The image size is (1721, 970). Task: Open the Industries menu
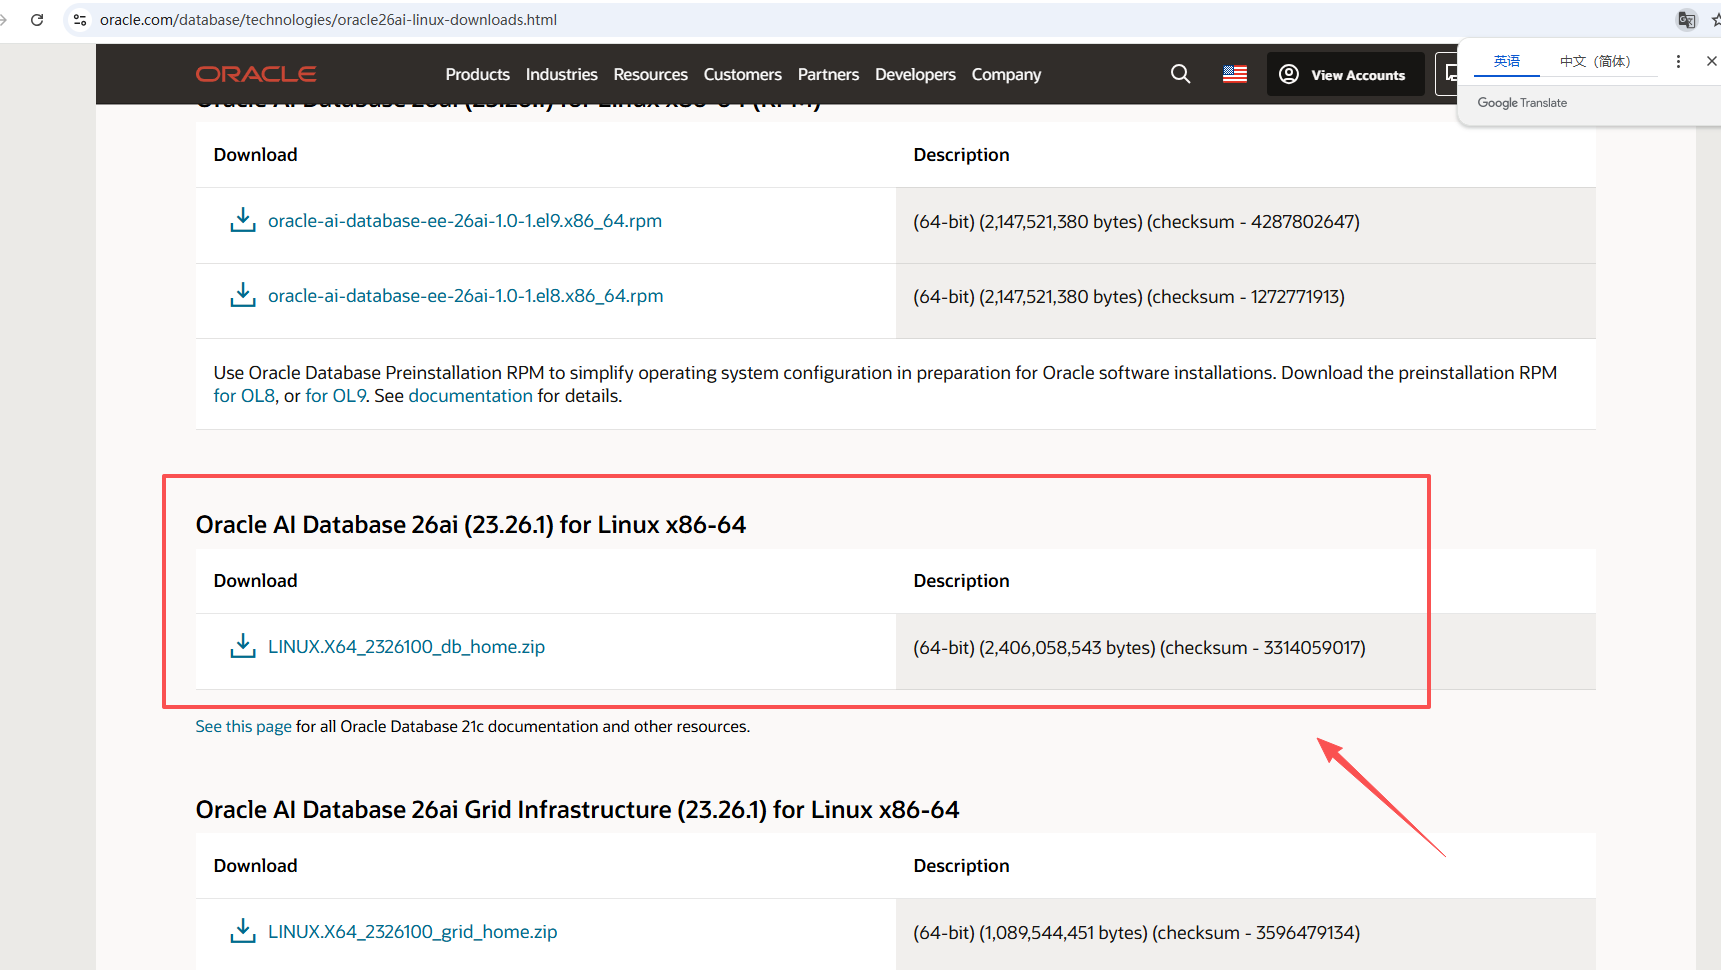click(561, 74)
